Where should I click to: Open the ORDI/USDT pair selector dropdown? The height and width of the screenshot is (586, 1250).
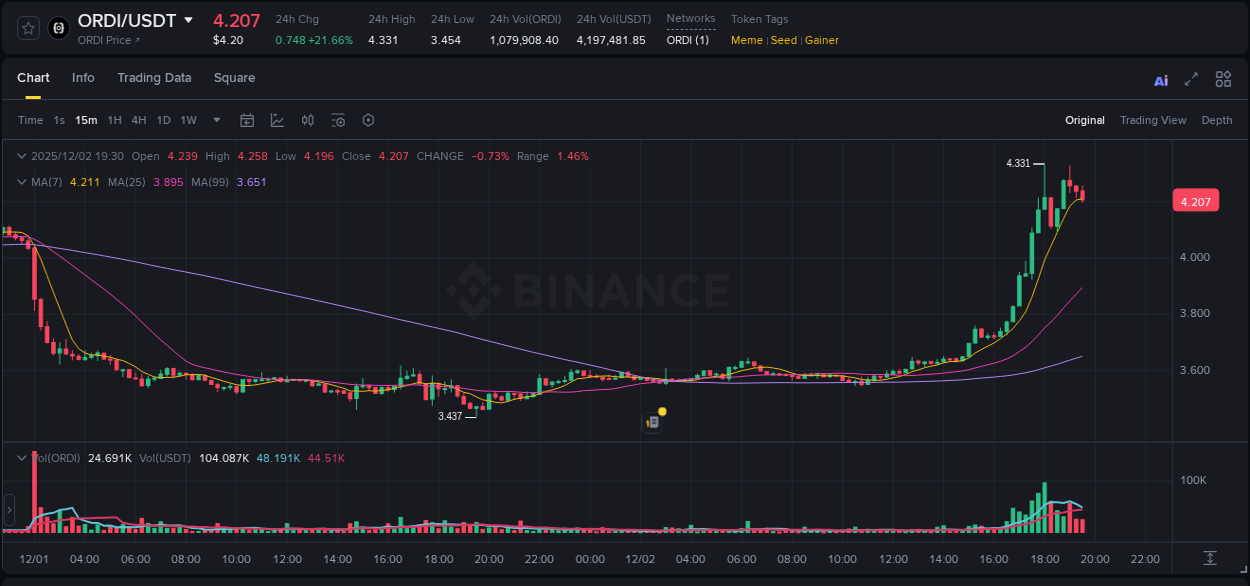pyautogui.click(x=142, y=20)
